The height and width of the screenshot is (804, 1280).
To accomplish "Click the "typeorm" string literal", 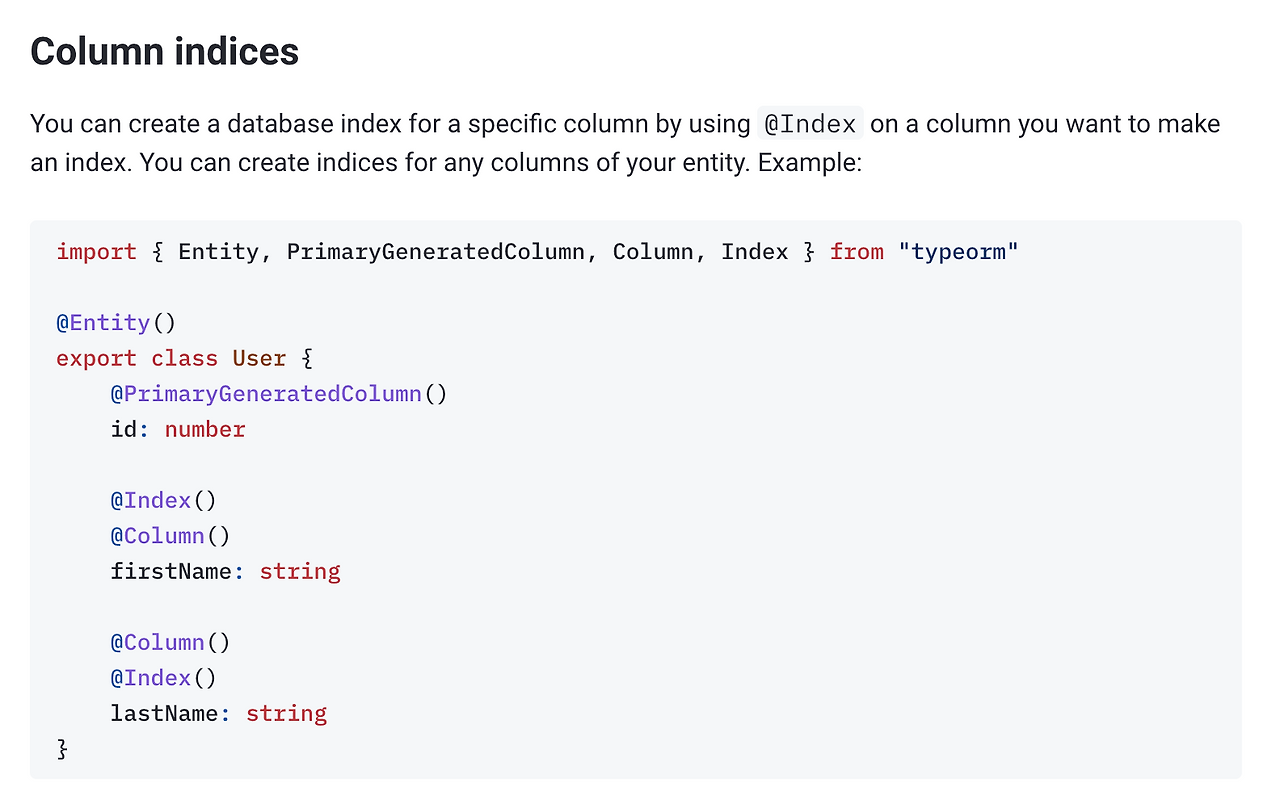I will point(958,252).
